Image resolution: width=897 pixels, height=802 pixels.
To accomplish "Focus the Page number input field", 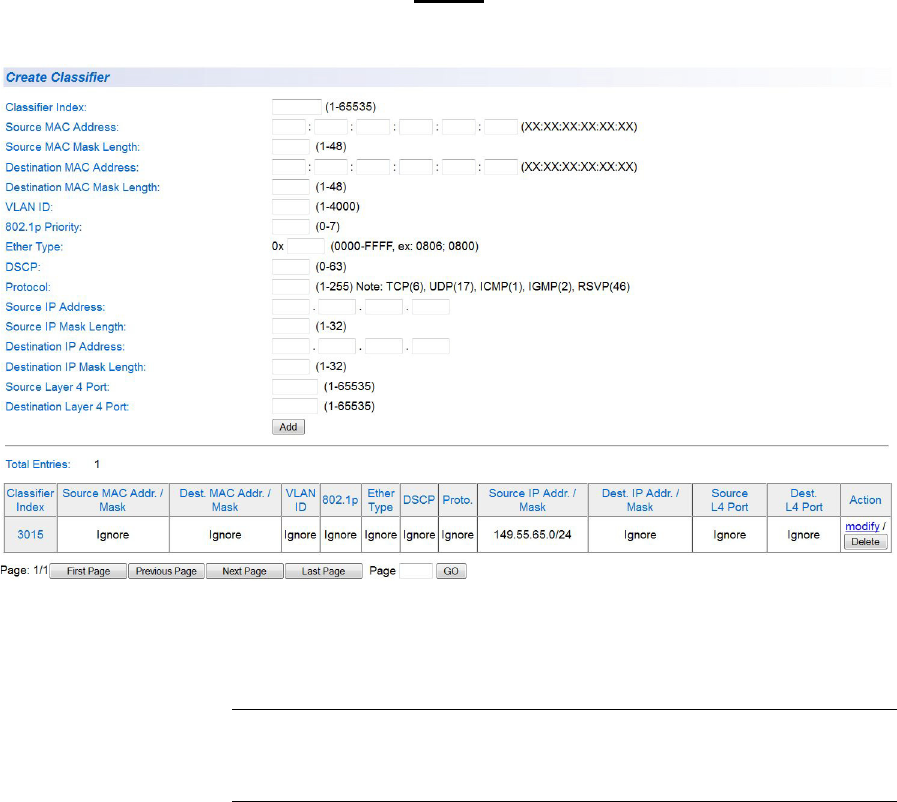I will pos(416,571).
